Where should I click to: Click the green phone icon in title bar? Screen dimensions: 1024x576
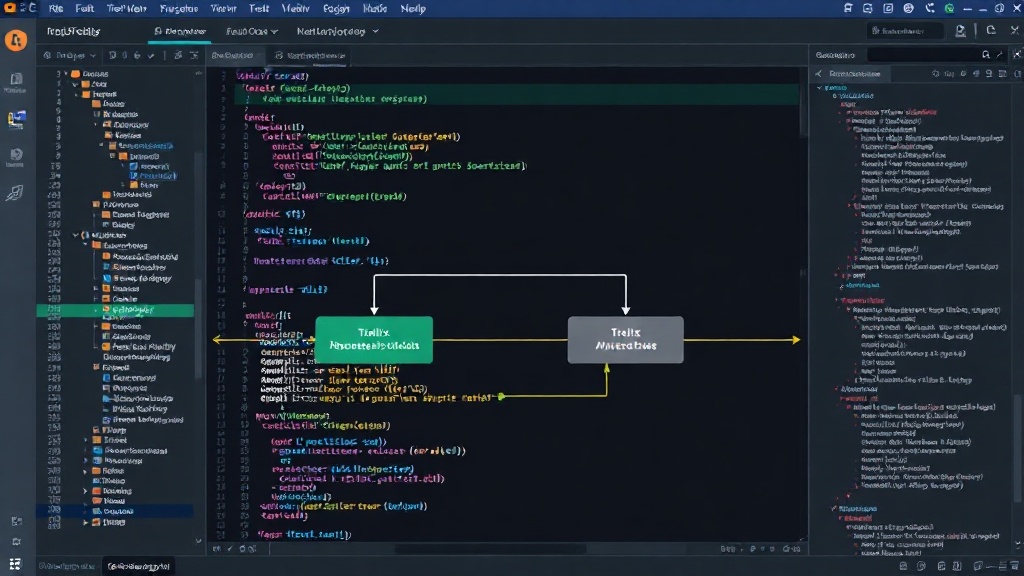point(949,8)
